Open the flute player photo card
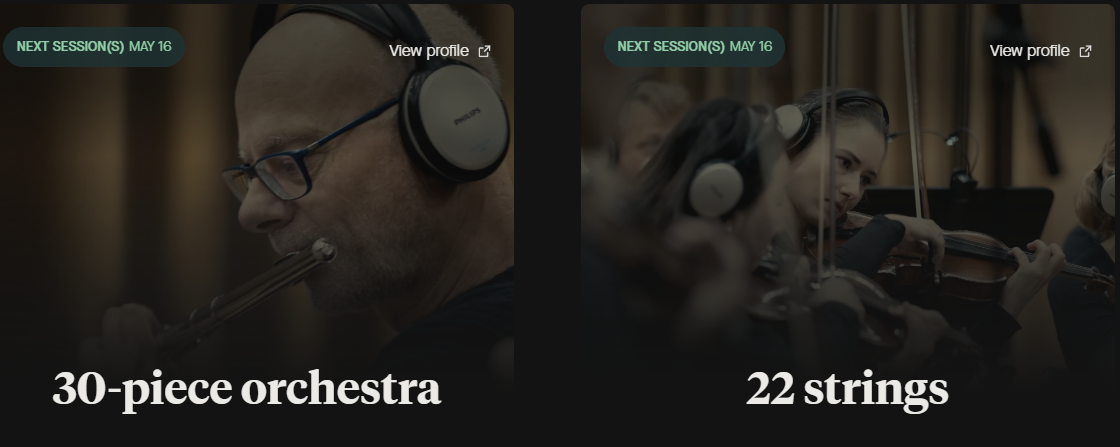 coord(257,221)
